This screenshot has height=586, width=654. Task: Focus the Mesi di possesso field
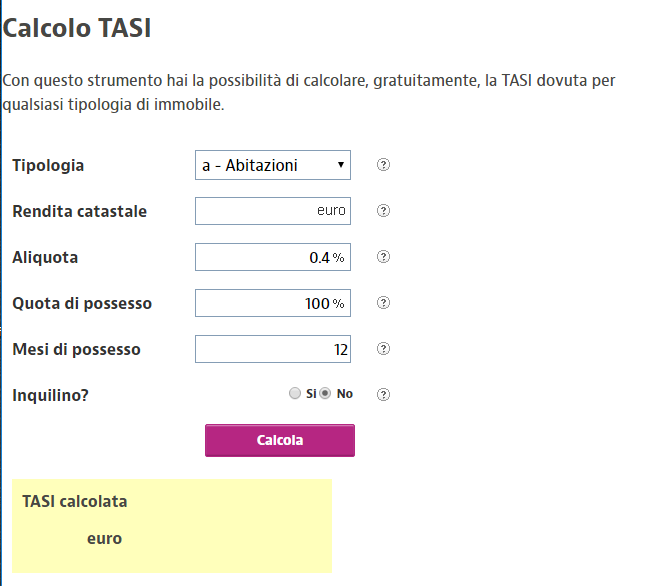273,349
